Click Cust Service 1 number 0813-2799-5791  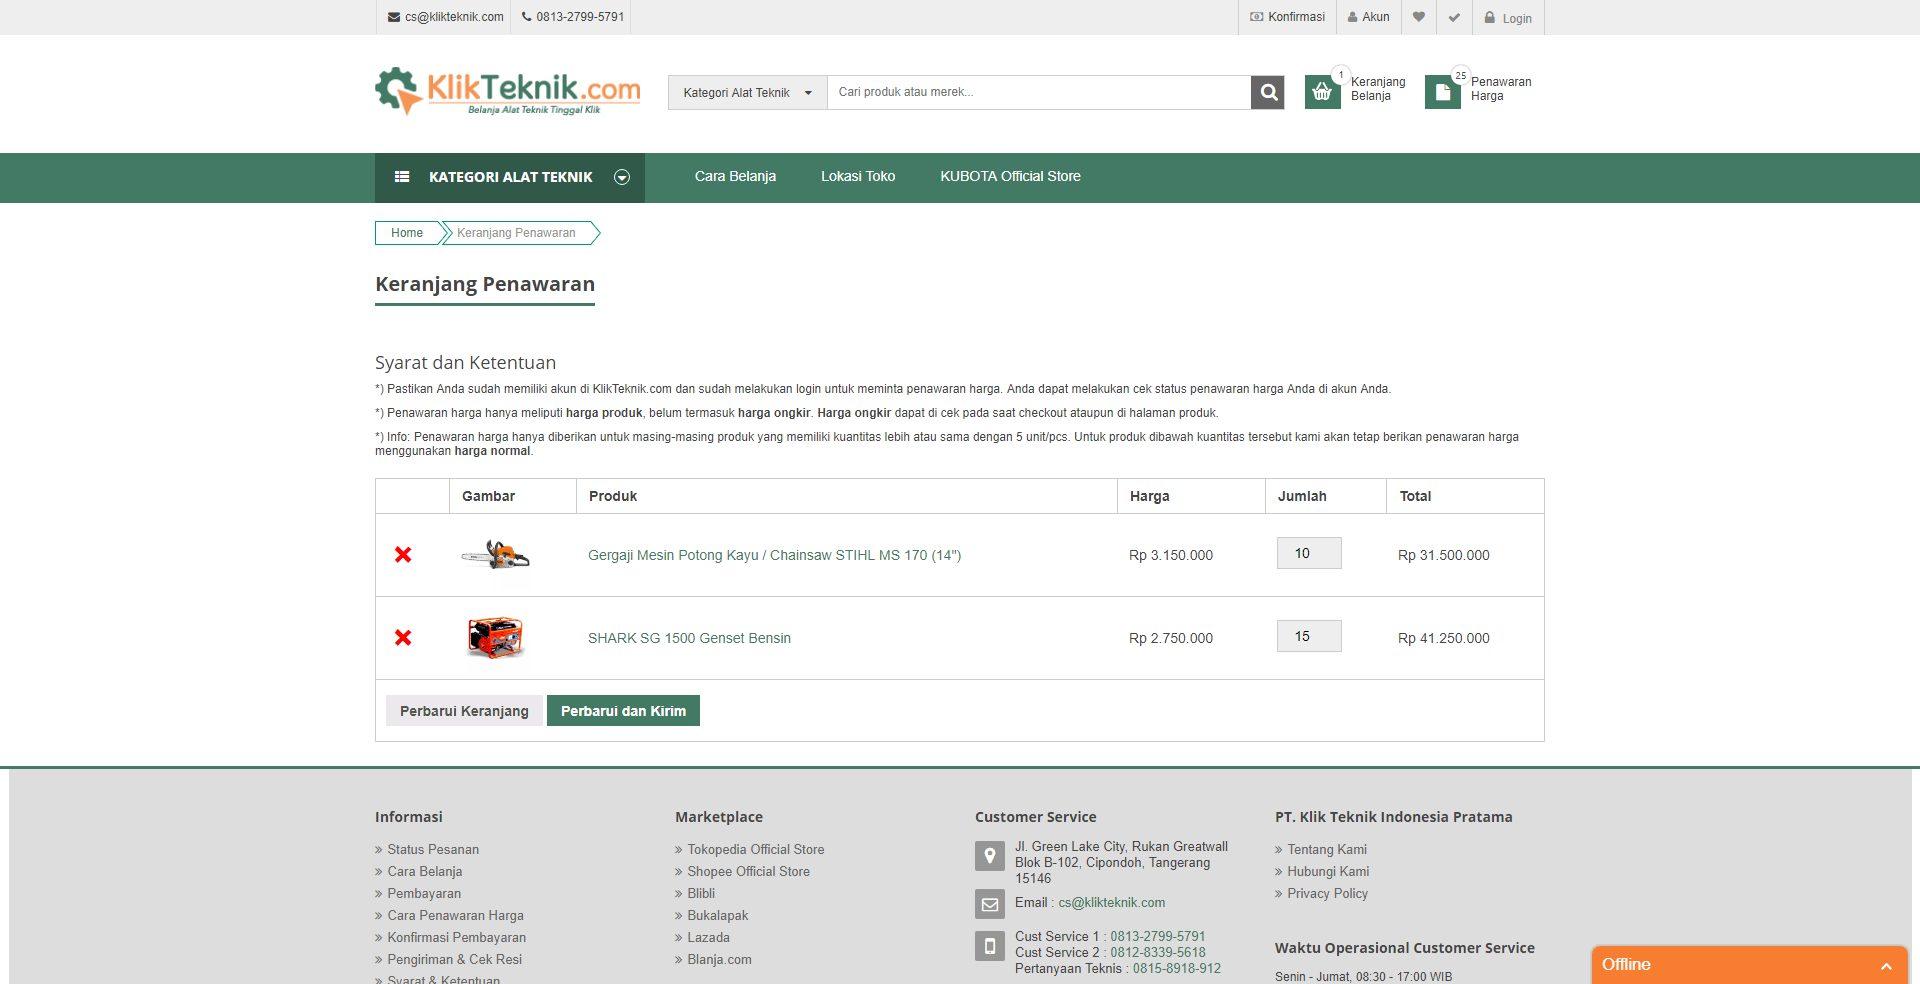click(x=1158, y=936)
